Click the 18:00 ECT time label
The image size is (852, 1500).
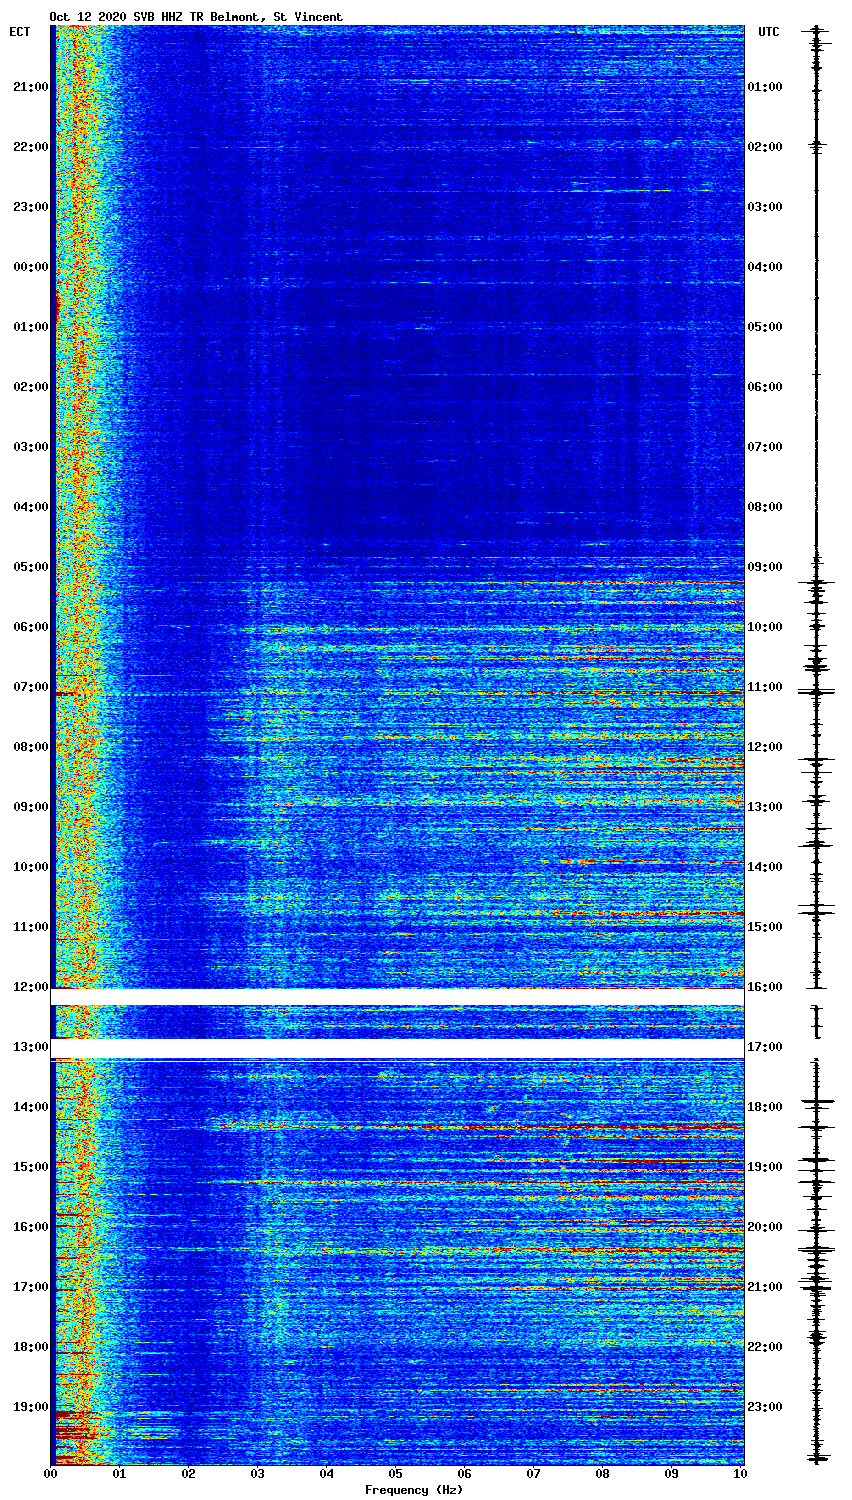coord(31,1347)
